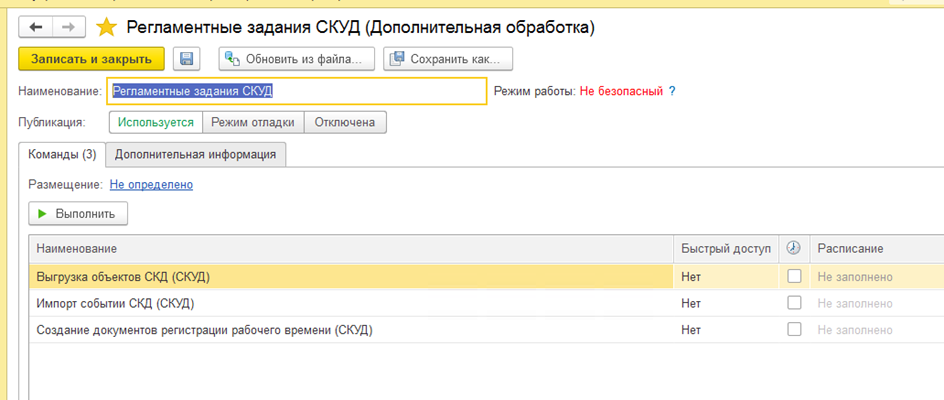This screenshot has height=400, width=944.
Task: Set publication to 'Отключена'
Action: click(344, 122)
